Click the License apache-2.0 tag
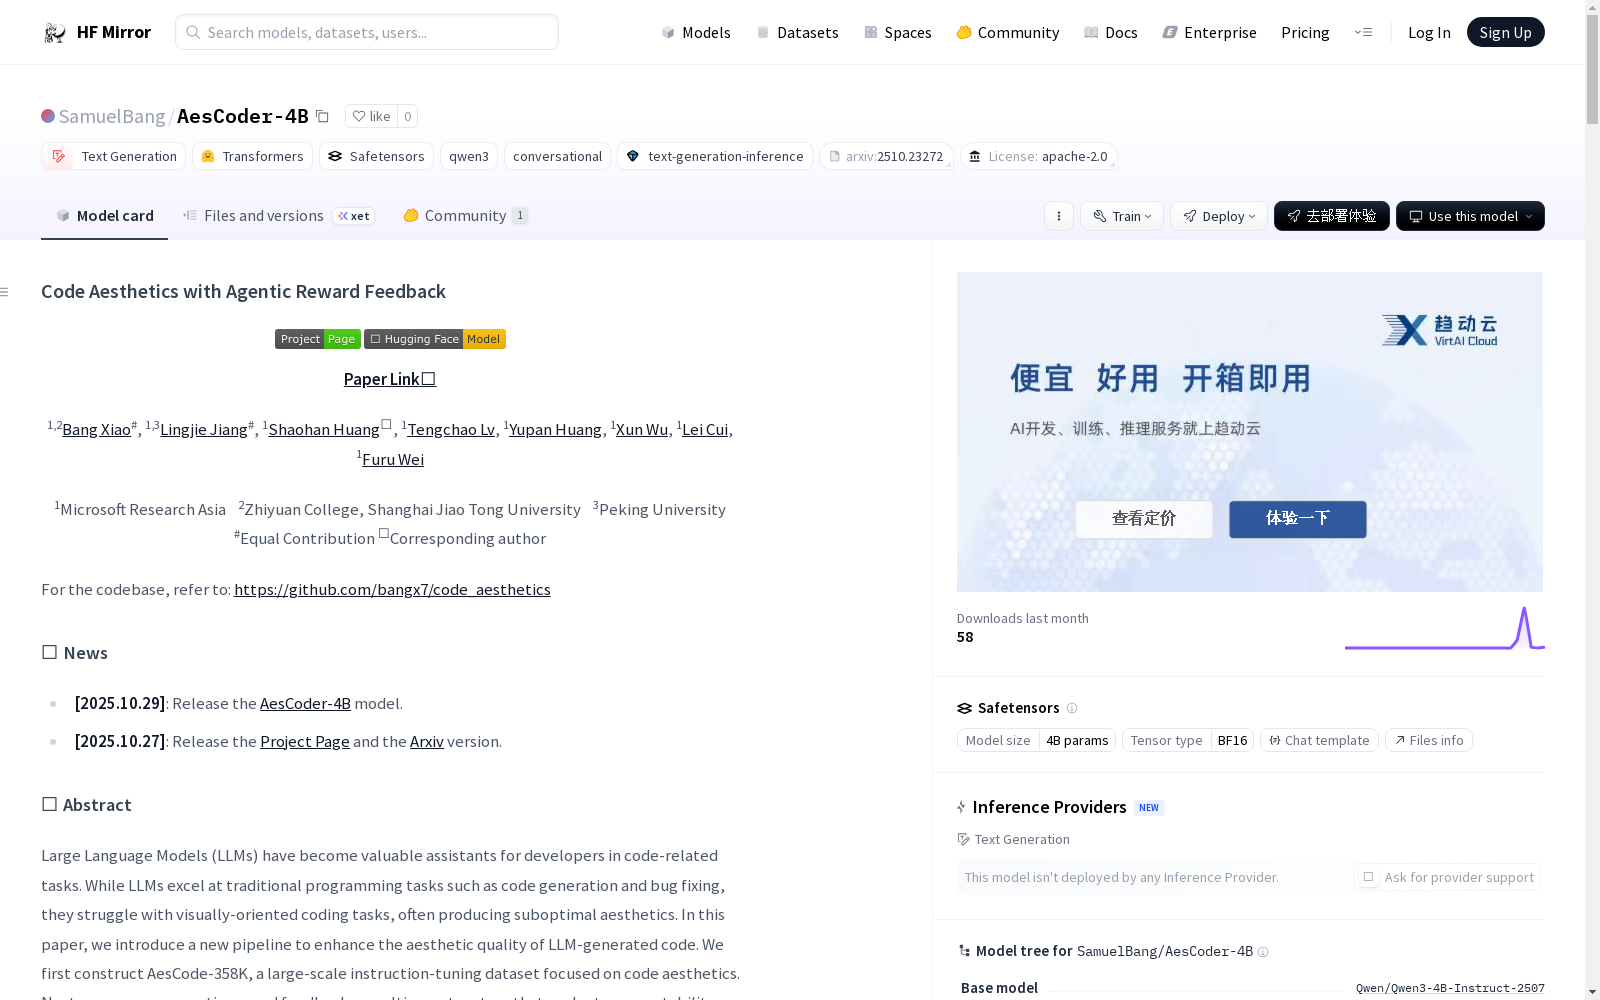The height and width of the screenshot is (1000, 1600). click(1039, 156)
